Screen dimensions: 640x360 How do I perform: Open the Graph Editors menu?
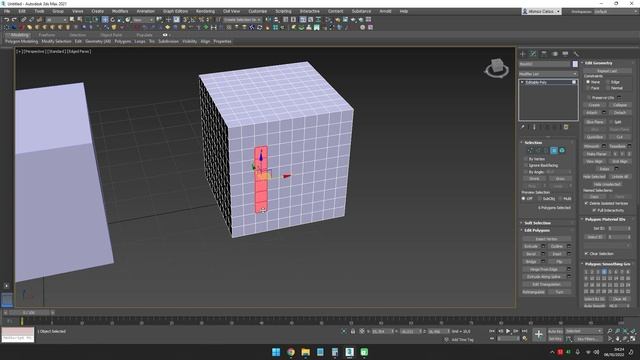pos(176,11)
